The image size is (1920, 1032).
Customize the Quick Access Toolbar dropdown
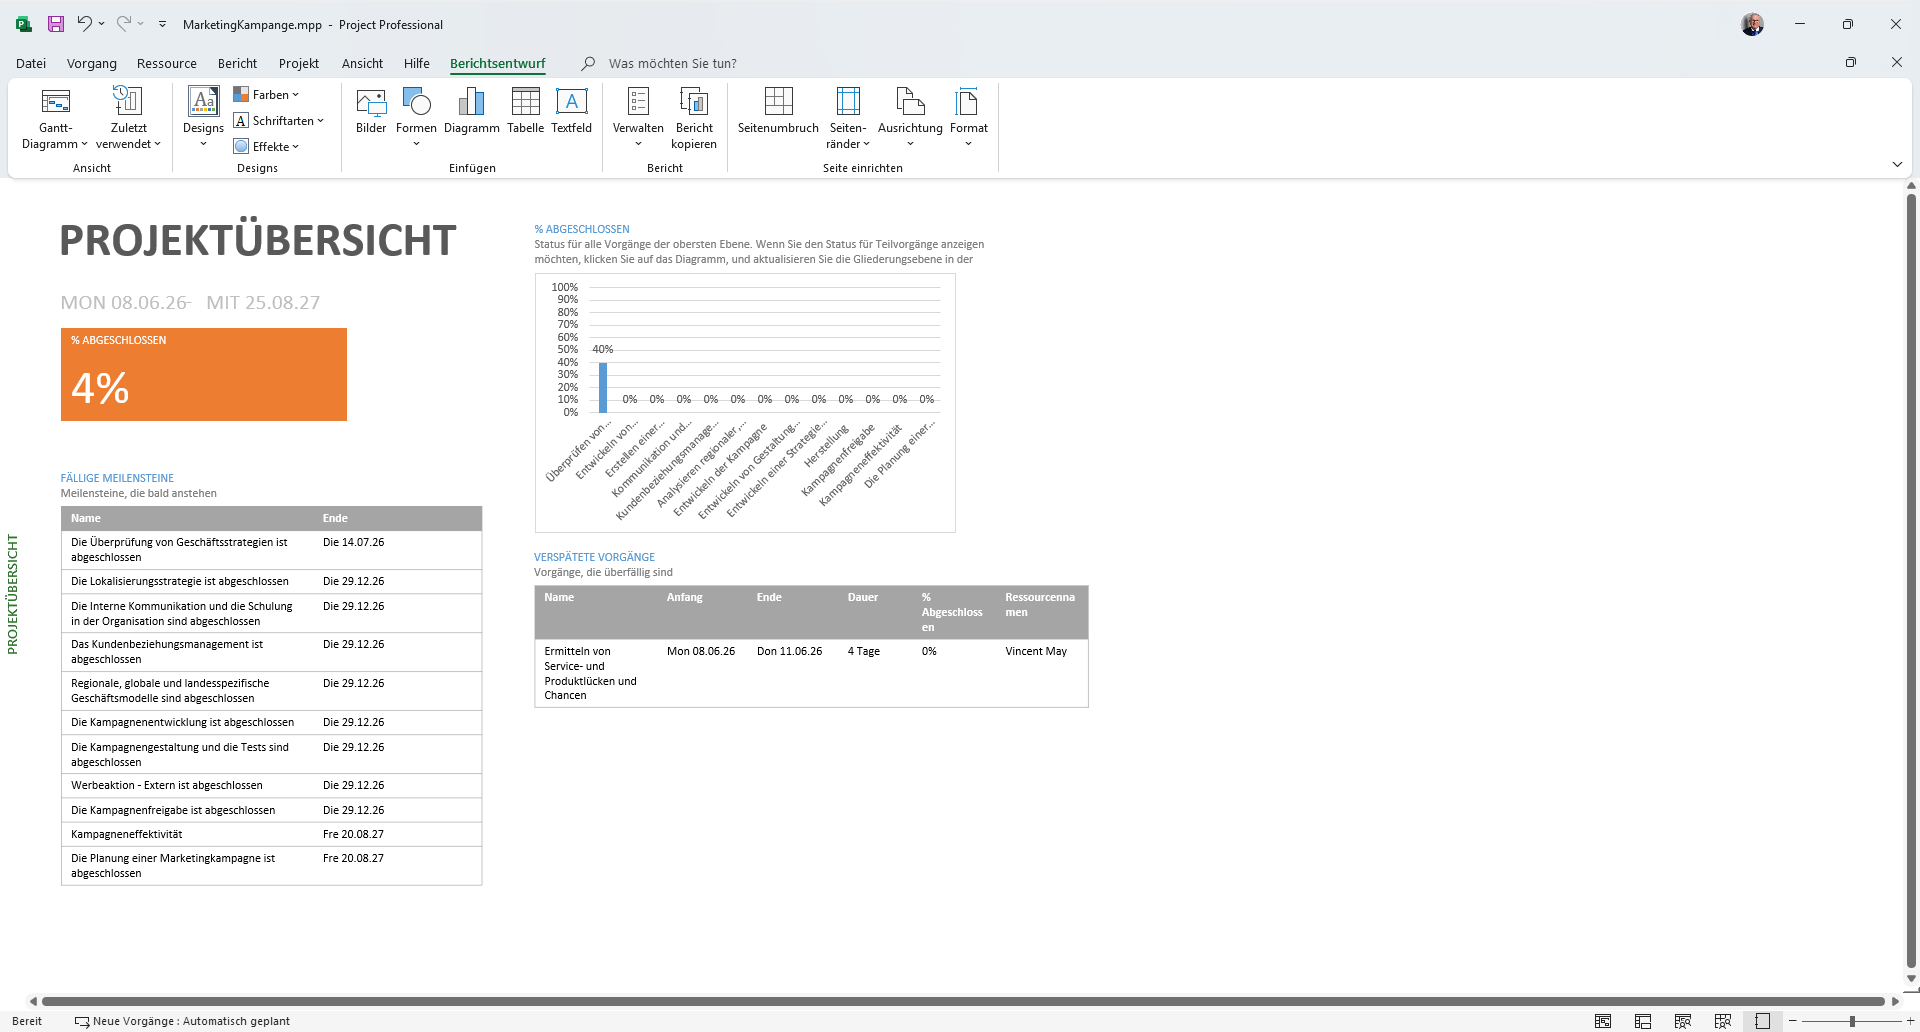[162, 24]
